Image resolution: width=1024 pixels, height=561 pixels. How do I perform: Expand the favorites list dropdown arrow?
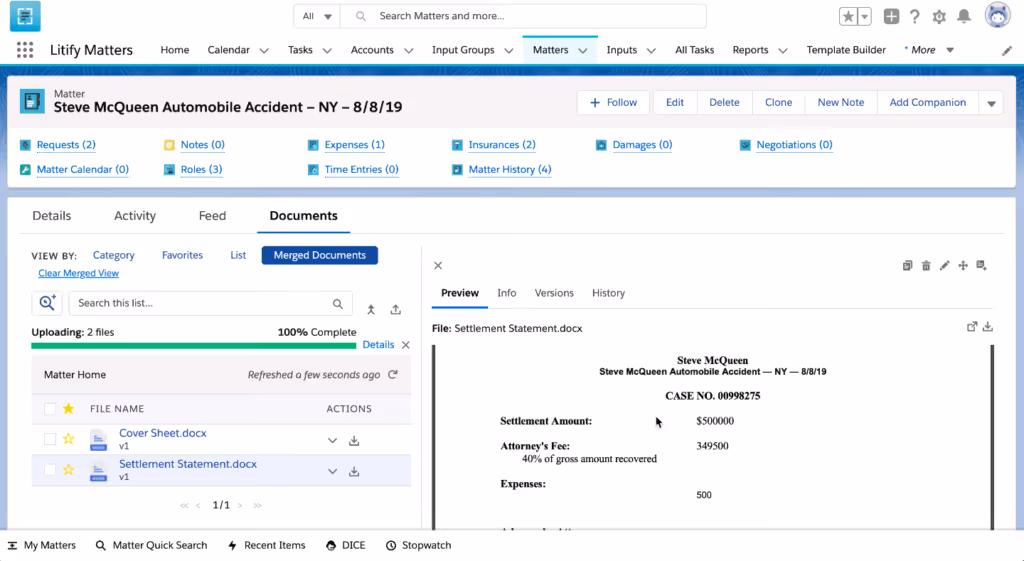(865, 17)
